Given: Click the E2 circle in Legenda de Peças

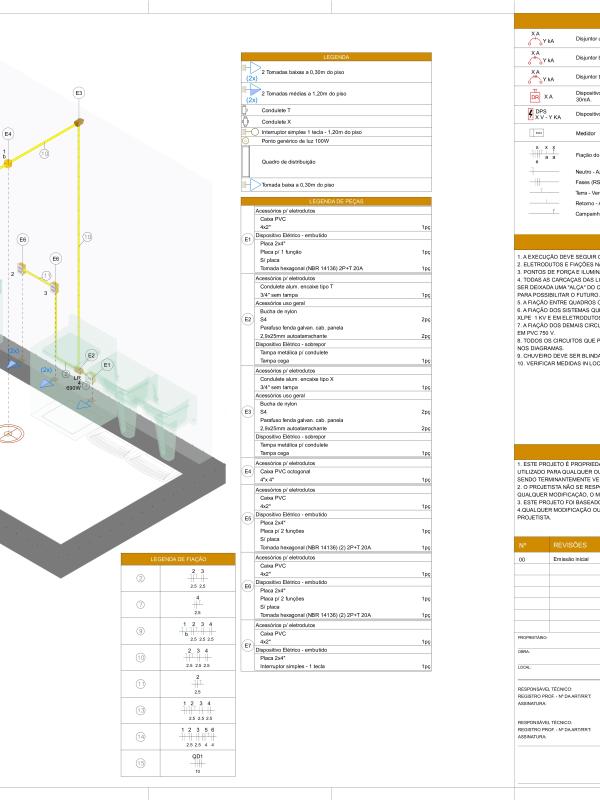Looking at the screenshot, I should tap(247, 319).
